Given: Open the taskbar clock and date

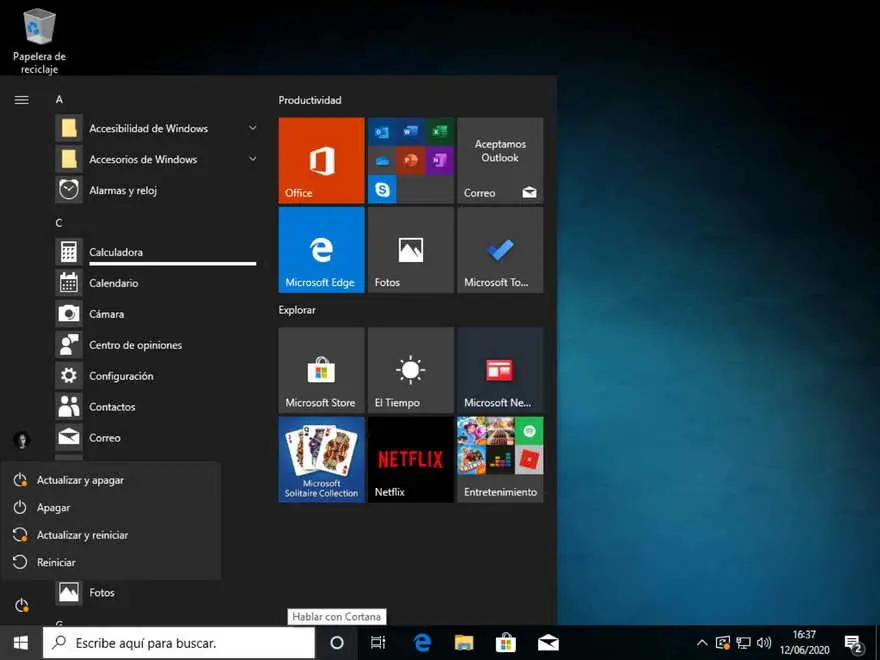Looking at the screenshot, I should pyautogui.click(x=804, y=643).
